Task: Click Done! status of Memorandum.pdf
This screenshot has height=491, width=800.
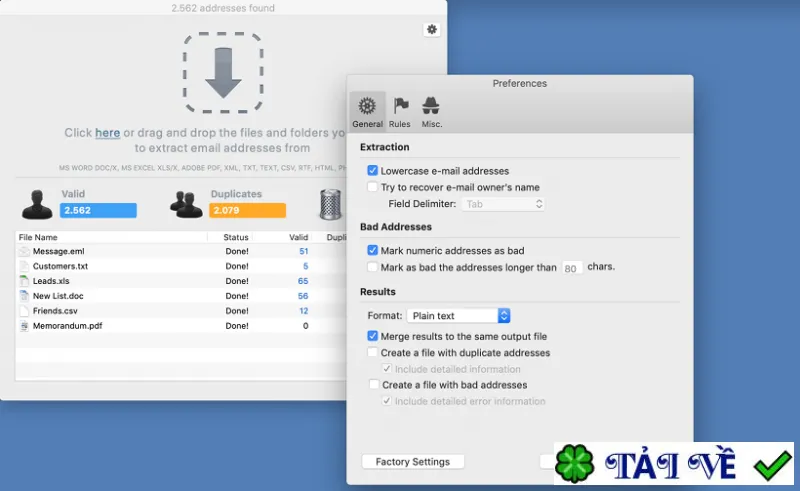Action: pos(237,326)
